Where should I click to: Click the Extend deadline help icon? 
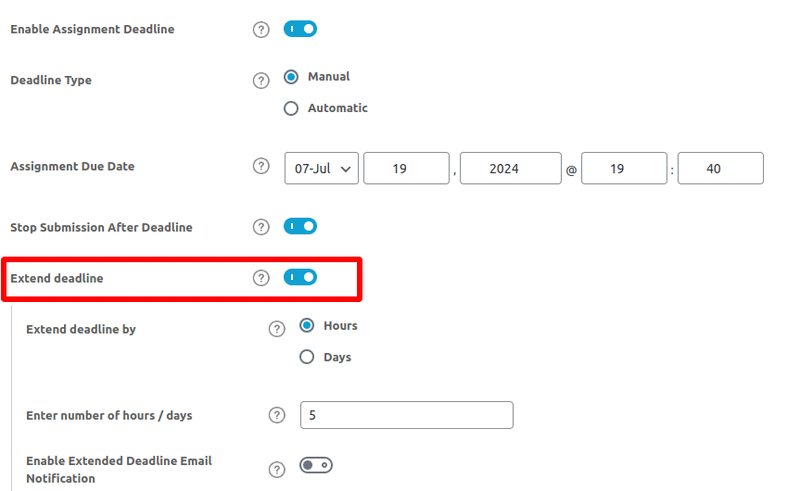pos(261,278)
